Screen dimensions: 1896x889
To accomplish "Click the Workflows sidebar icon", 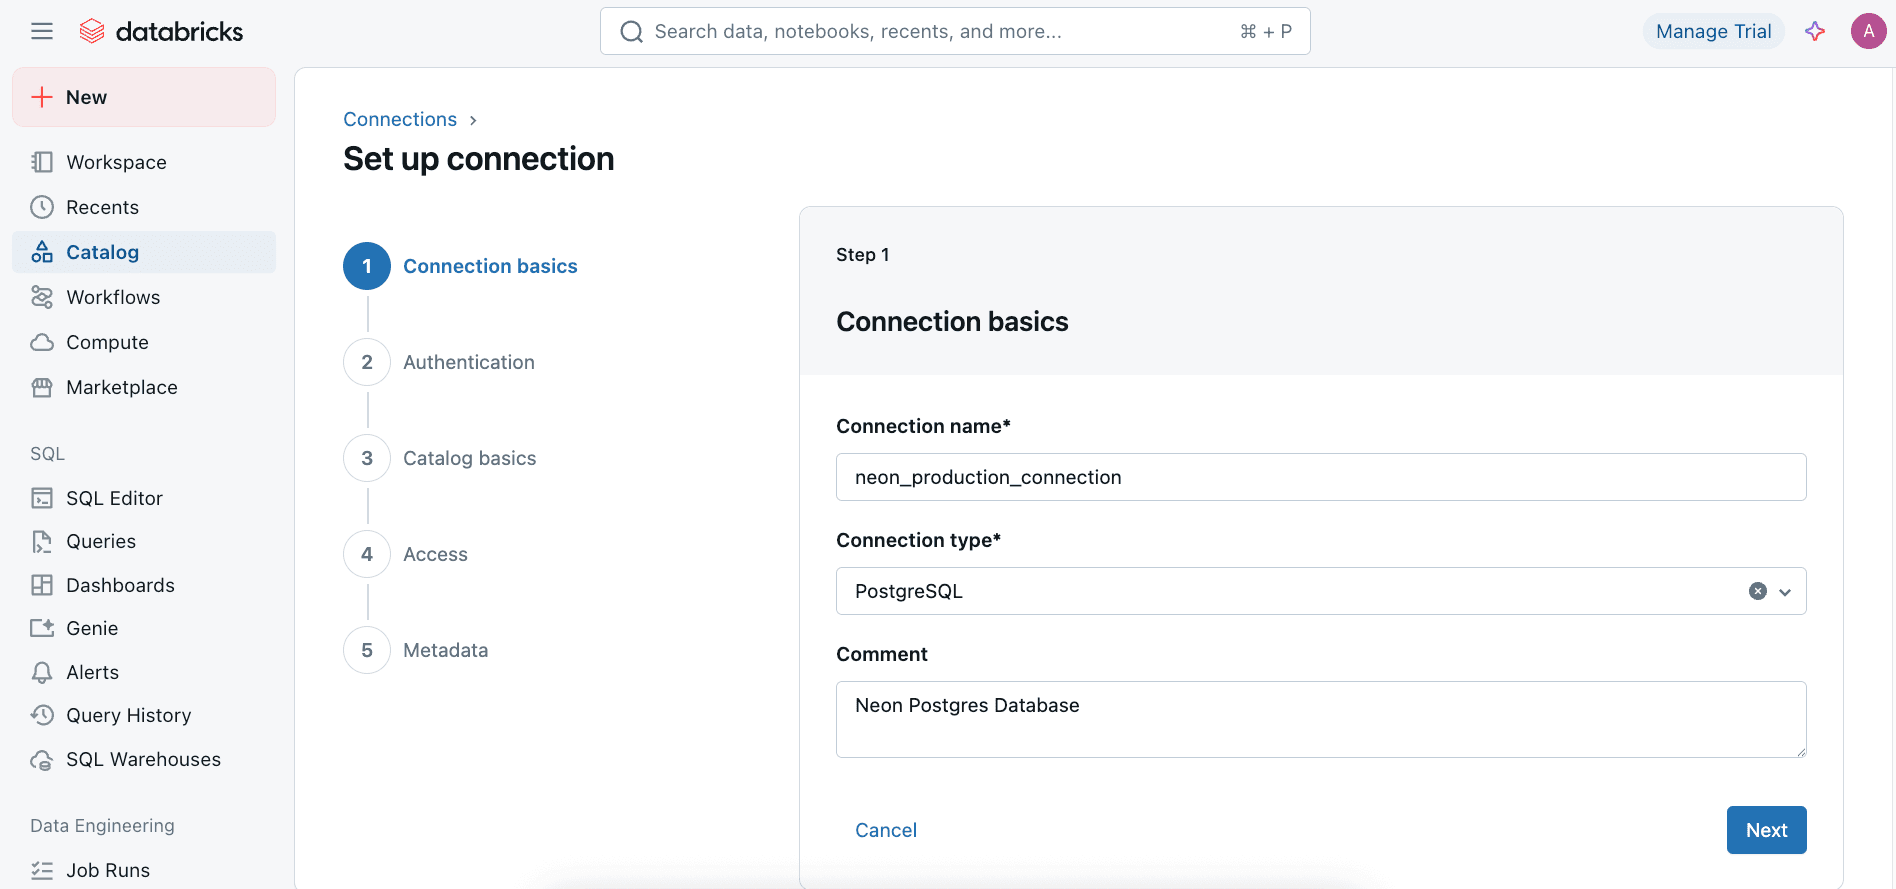I will [x=42, y=297].
